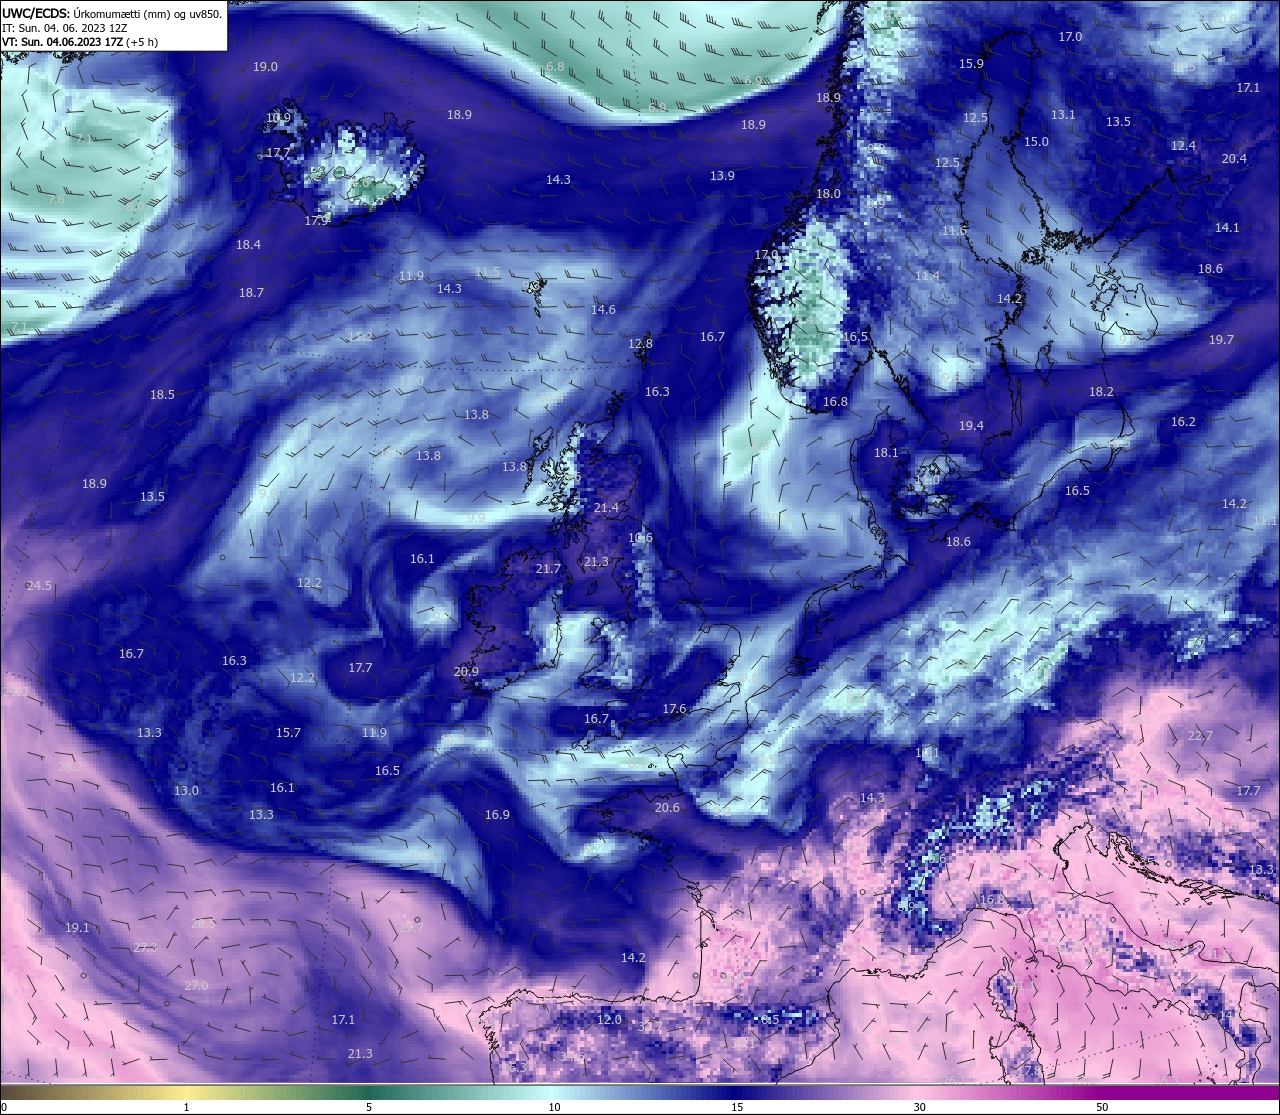This screenshot has width=1280, height=1115.
Task: Click the map value 27.0
Action: (196, 986)
